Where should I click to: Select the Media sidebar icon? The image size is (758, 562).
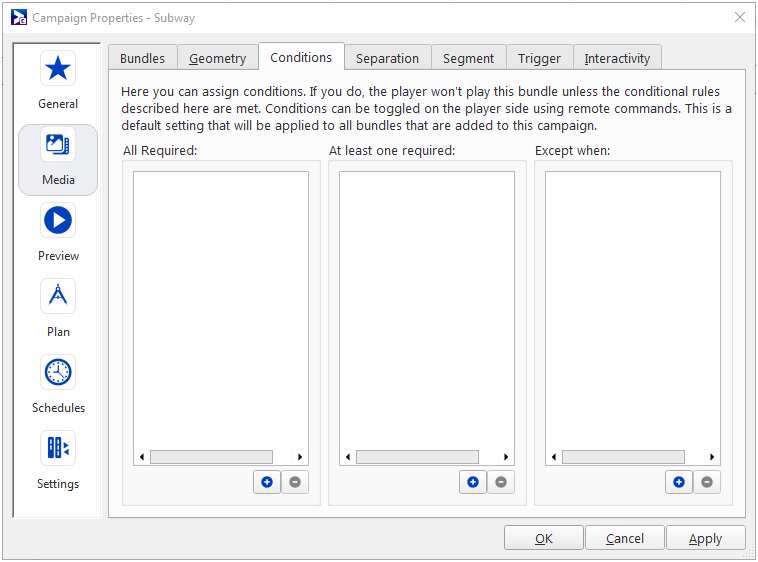58,146
